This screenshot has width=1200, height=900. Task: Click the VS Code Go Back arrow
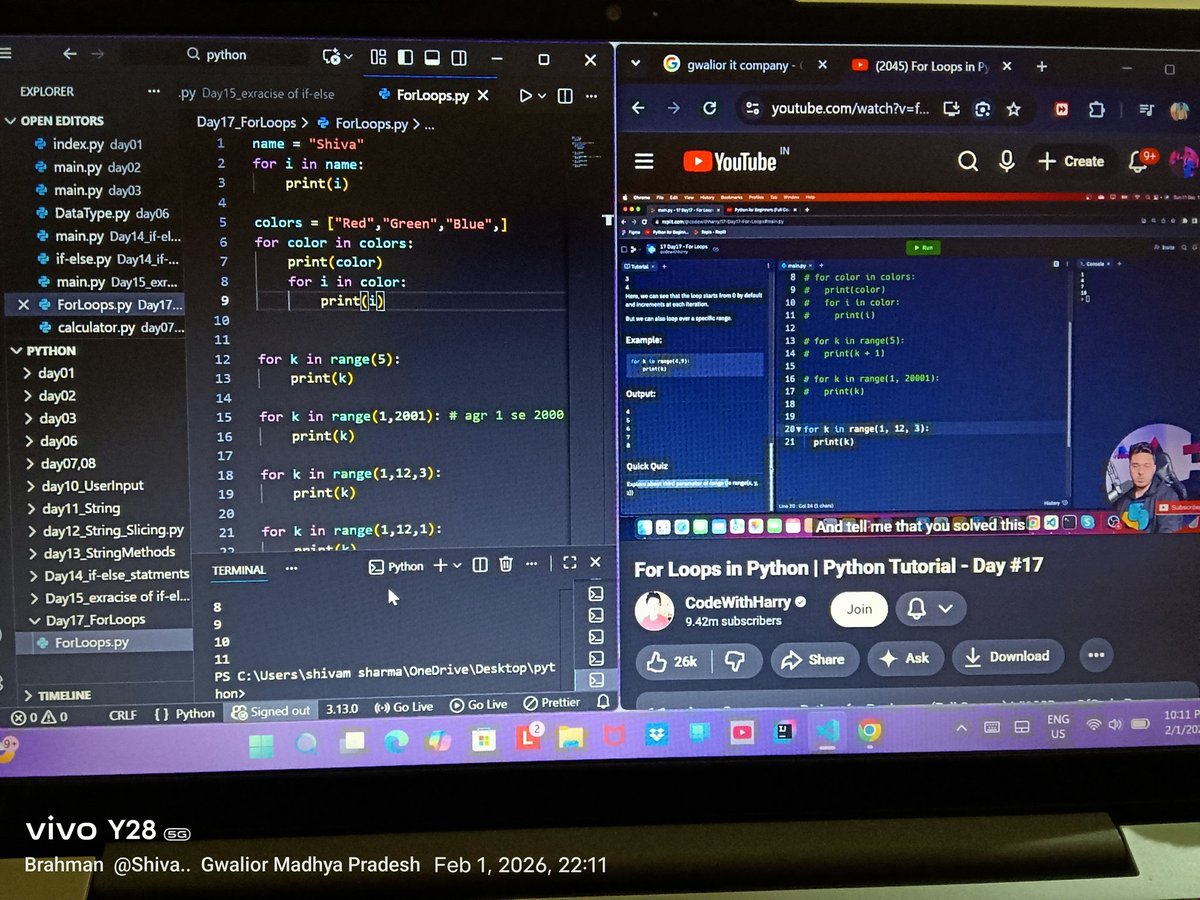(69, 55)
